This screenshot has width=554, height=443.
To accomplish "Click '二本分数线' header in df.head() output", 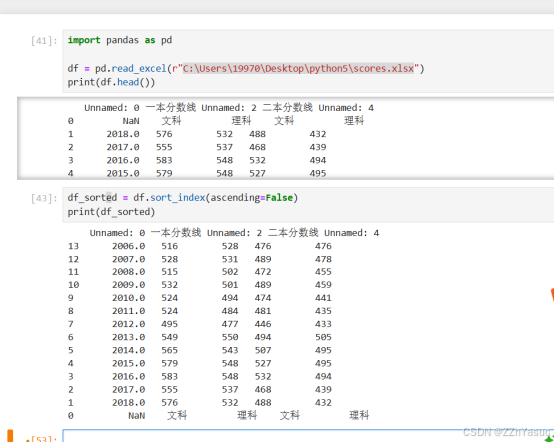I will tap(287, 107).
